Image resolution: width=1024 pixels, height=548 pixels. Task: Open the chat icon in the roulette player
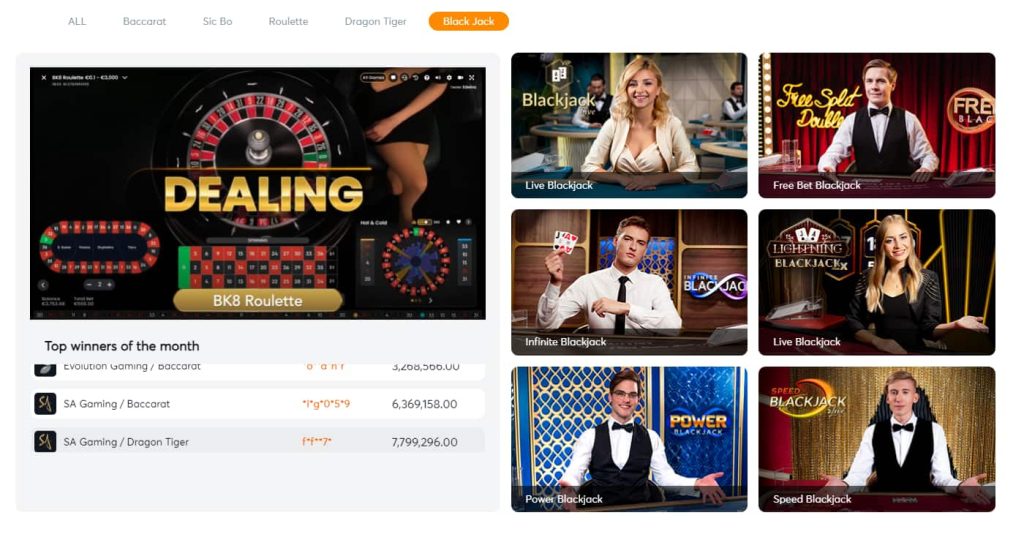[x=393, y=78]
